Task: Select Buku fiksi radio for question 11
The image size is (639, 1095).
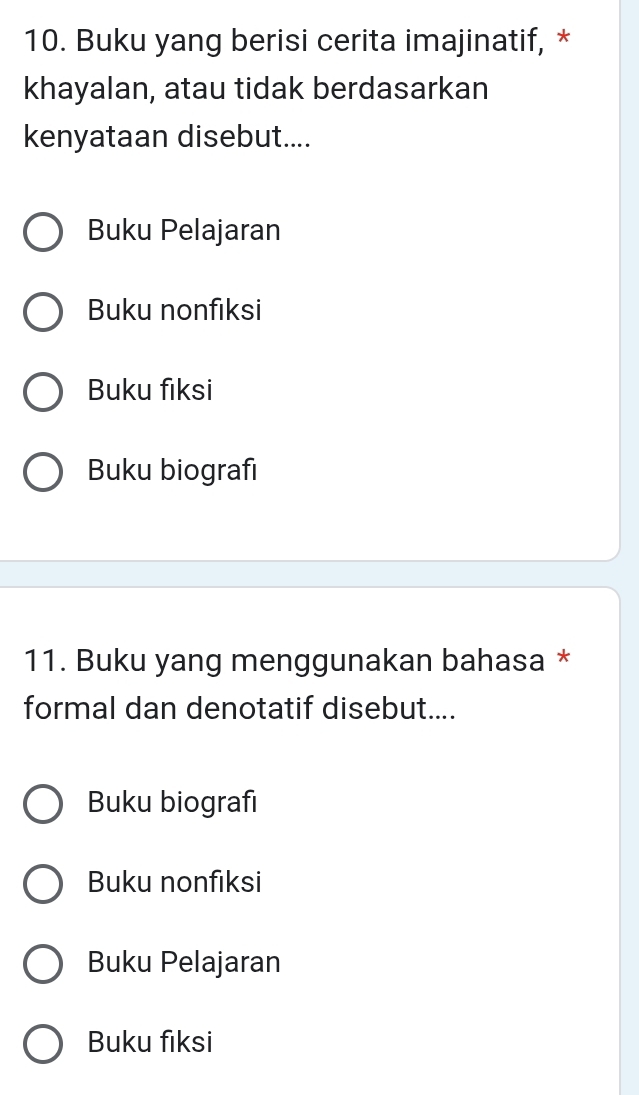Action: click(41, 1044)
